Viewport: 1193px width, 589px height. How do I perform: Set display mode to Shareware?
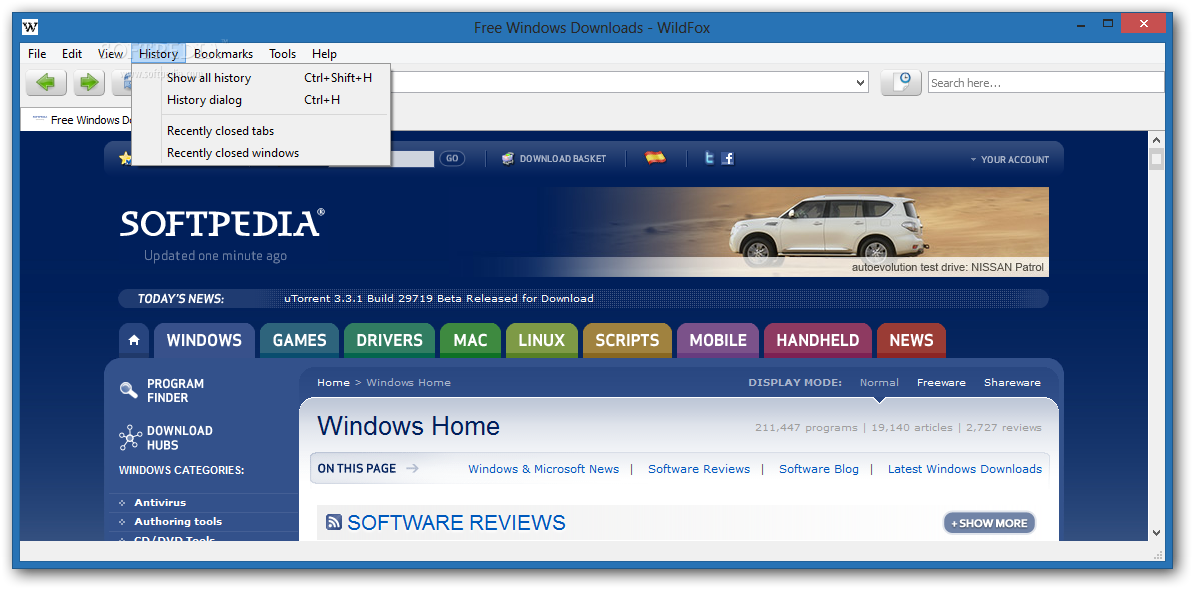pos(1012,383)
